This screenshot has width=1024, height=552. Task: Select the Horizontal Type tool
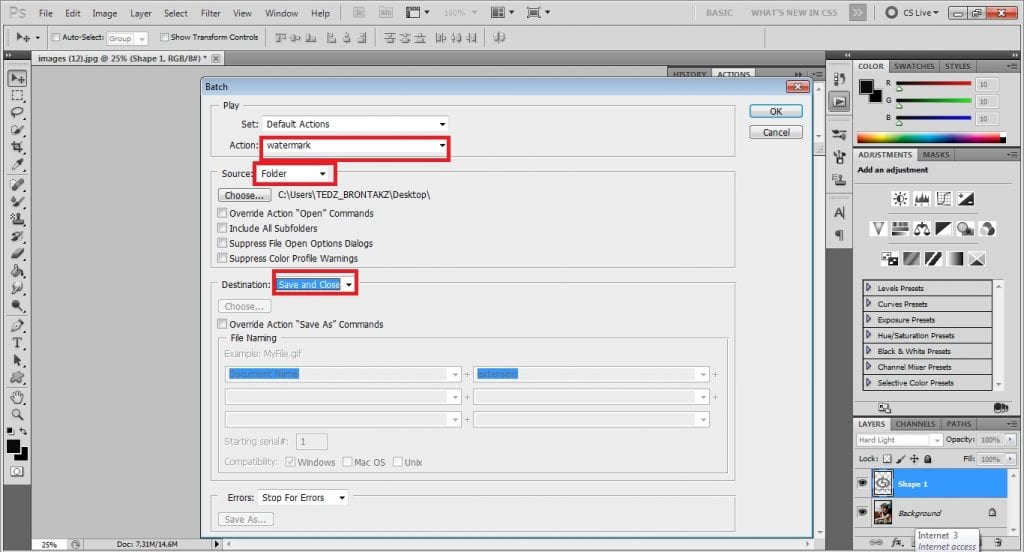click(x=18, y=342)
